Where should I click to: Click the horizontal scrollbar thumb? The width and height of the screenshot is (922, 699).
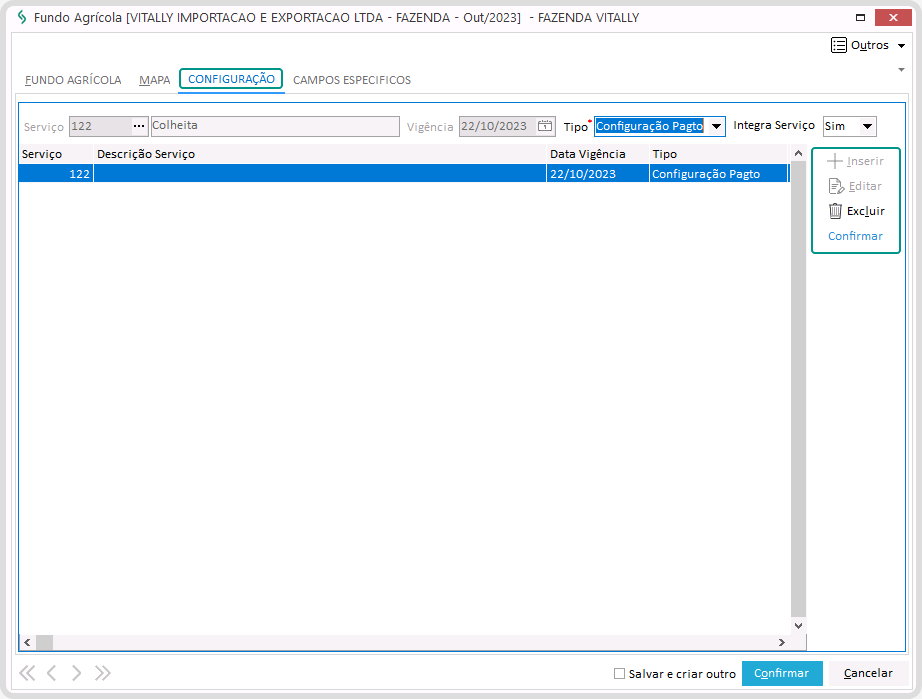(x=44, y=643)
